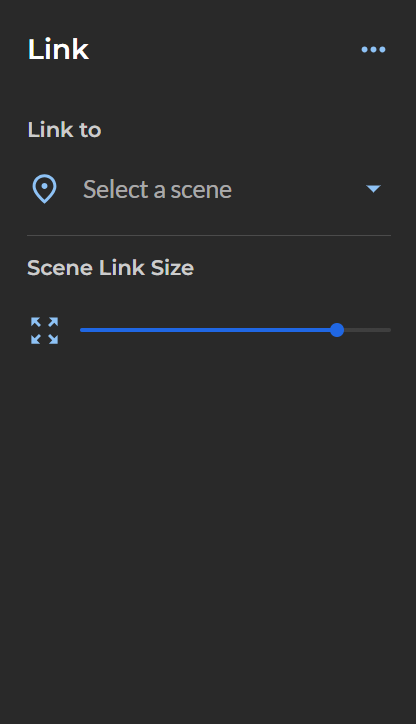Click the "Link to" section label
This screenshot has height=724, width=416.
pyautogui.click(x=64, y=130)
